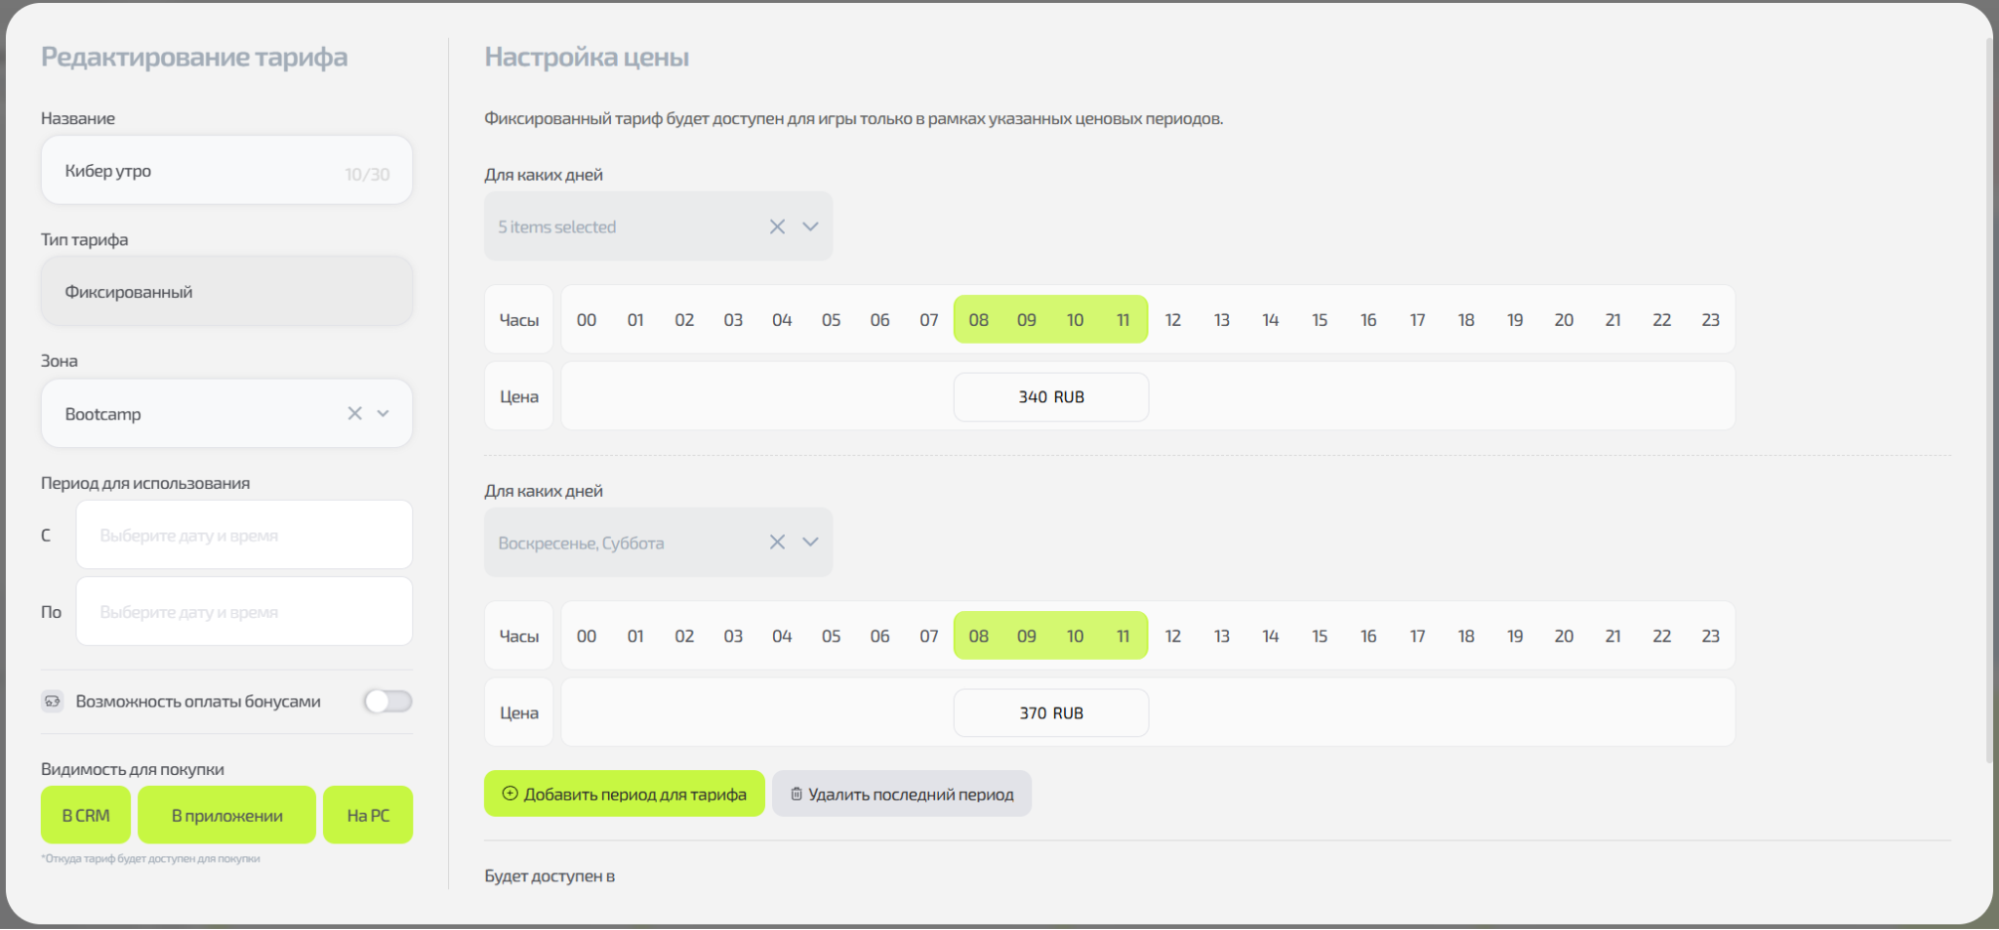Viewport: 1999px width, 930px height.
Task: Toggle 'В CRM' visibility option
Action: (x=86, y=815)
